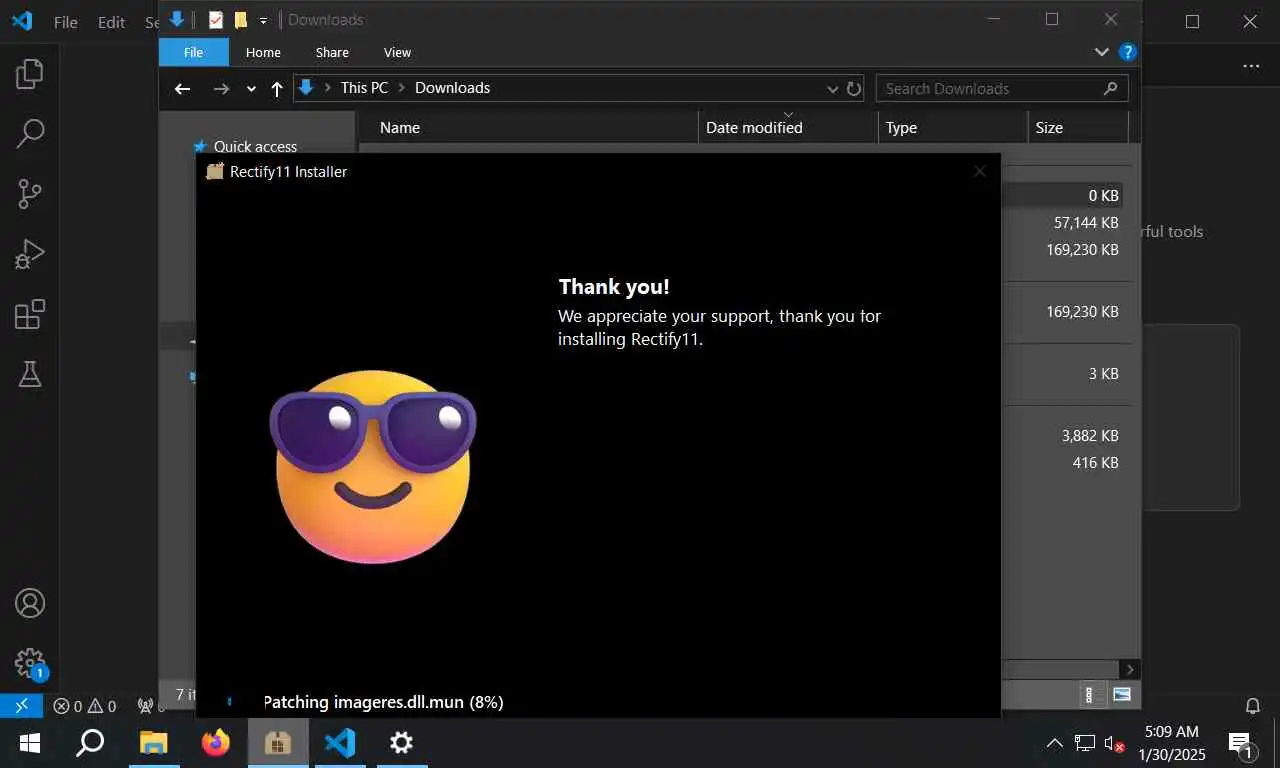The height and width of the screenshot is (768, 1280).
Task: Open the Testing flask view in VS Code
Action: click(x=30, y=374)
